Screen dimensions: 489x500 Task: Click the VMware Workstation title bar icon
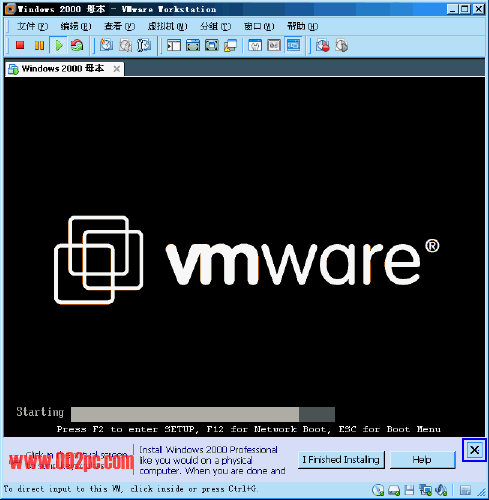click(x=11, y=9)
